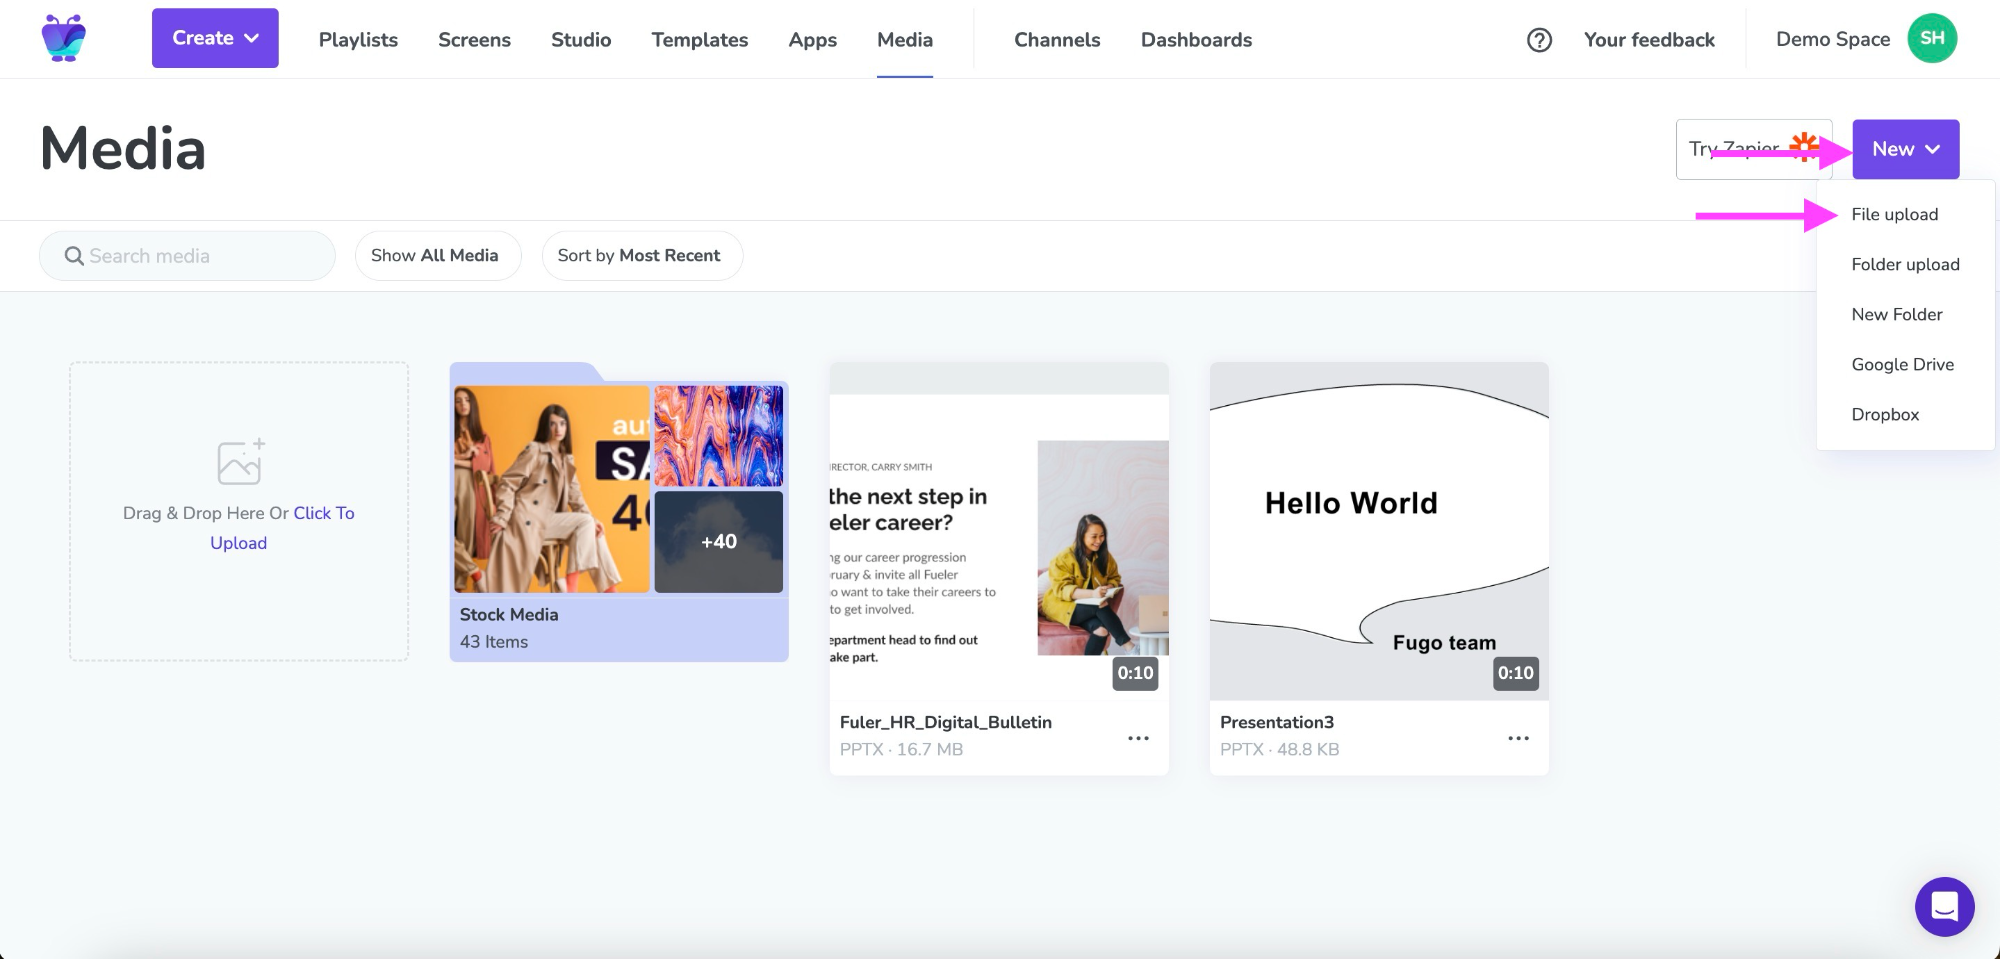Expand the Create dropdown button
Screen dimensions: 2000x959
pos(215,38)
